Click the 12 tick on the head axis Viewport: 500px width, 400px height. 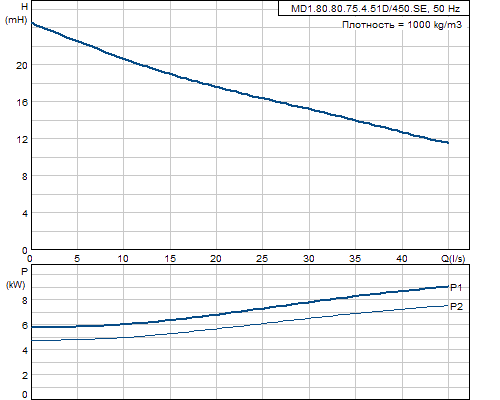(x=22, y=139)
